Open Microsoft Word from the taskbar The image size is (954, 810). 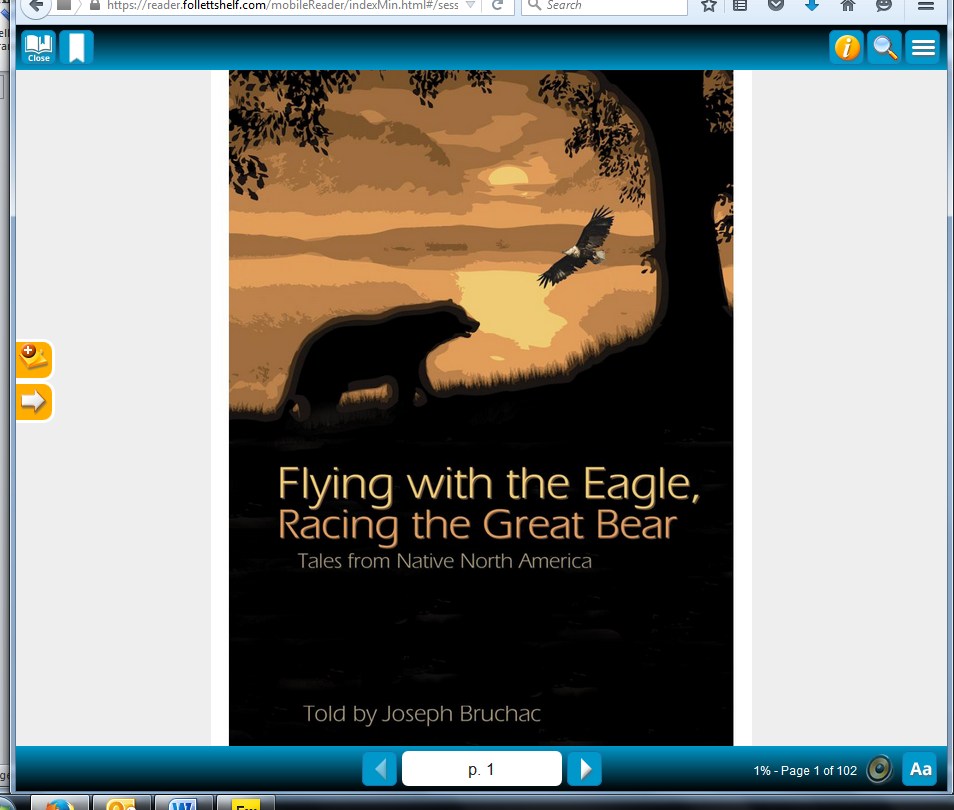[183, 803]
